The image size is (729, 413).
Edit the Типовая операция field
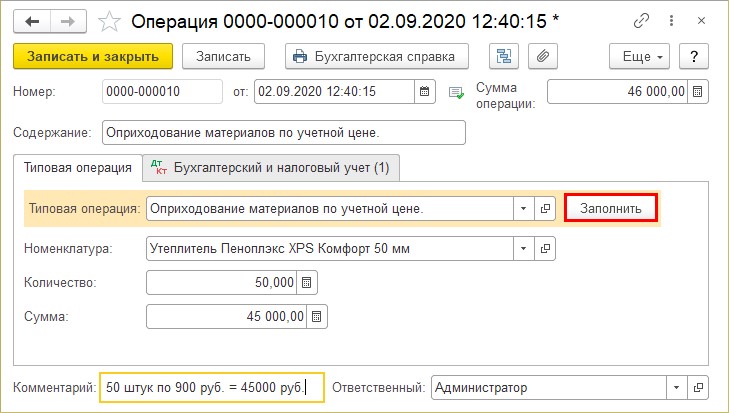pyautogui.click(x=330, y=208)
